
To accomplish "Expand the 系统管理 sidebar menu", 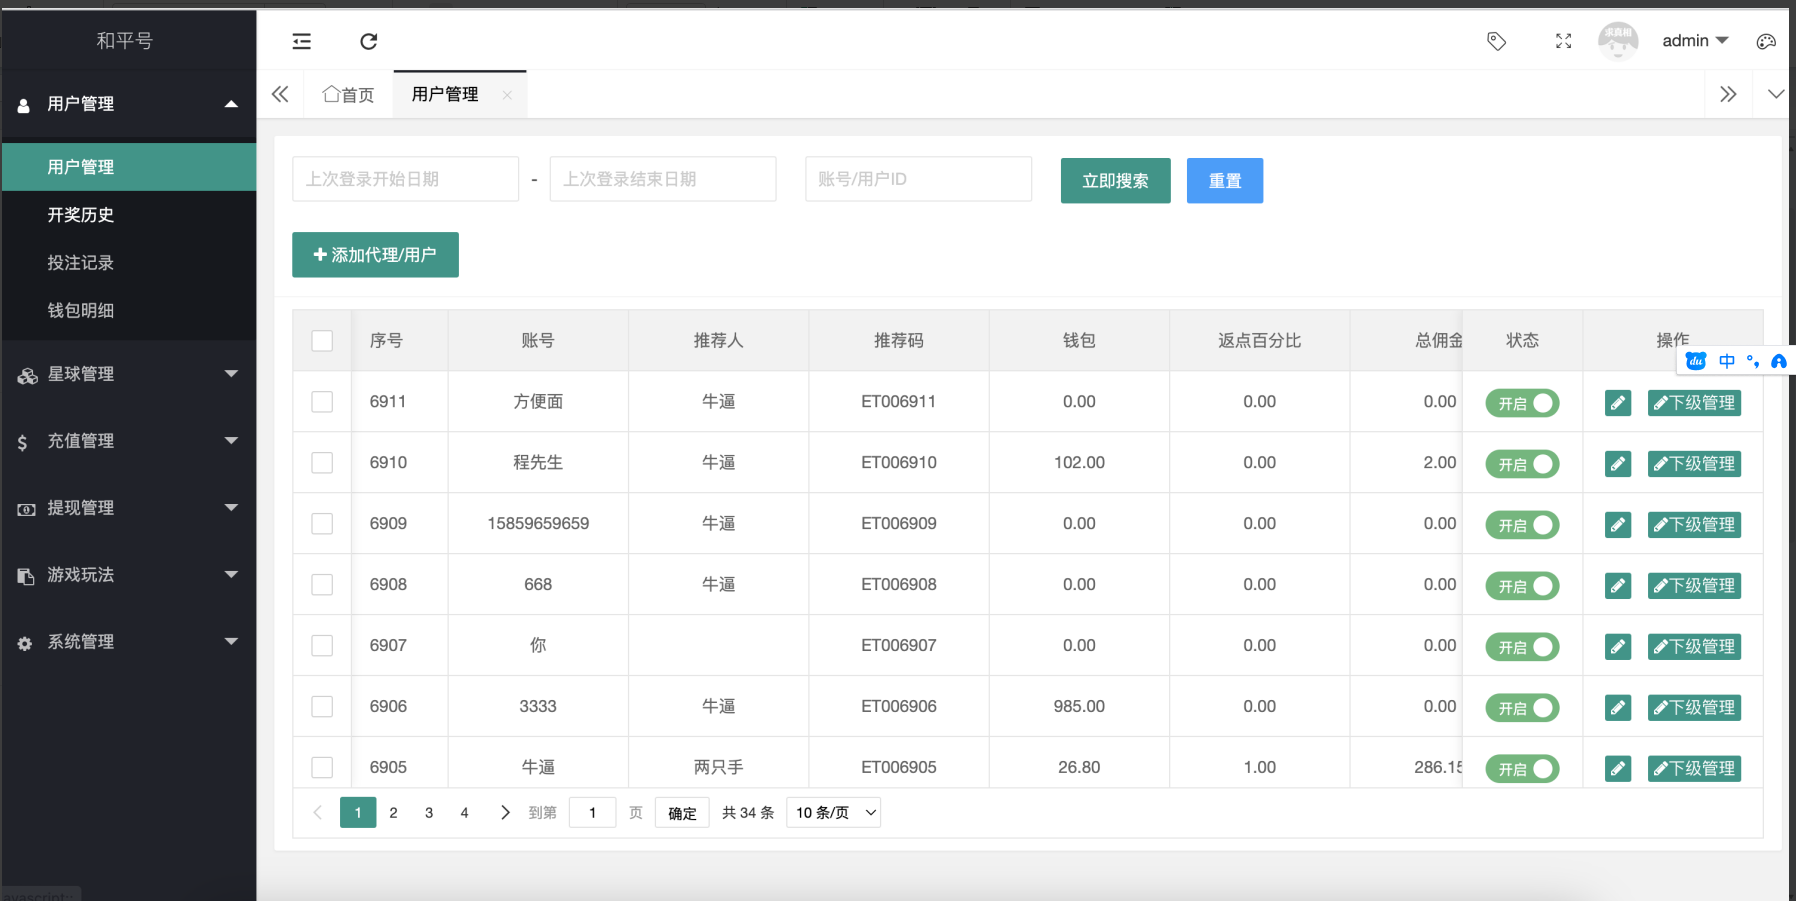I will tap(231, 642).
